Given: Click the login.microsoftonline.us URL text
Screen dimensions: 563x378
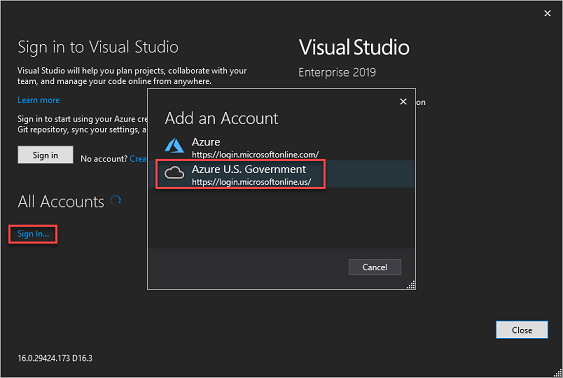Looking at the screenshot, I should [x=251, y=182].
